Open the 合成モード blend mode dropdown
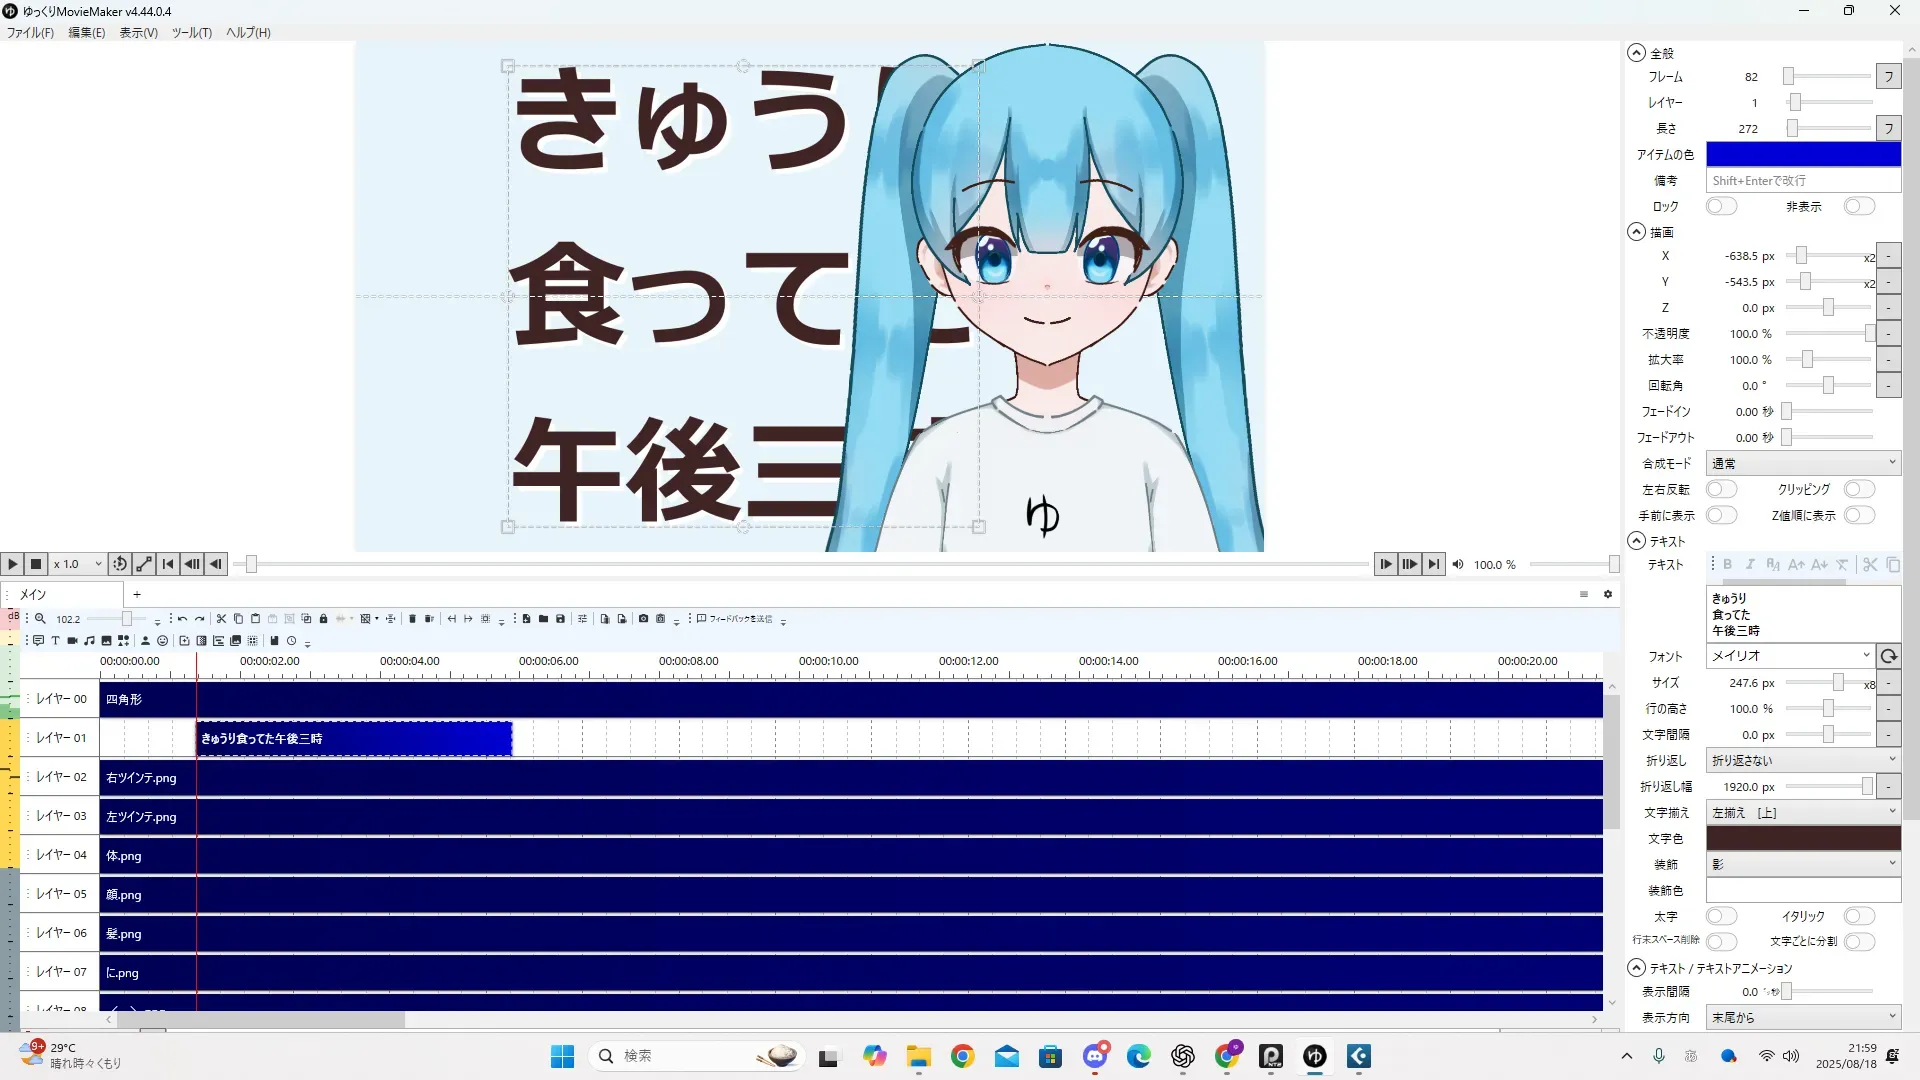 click(x=1802, y=464)
